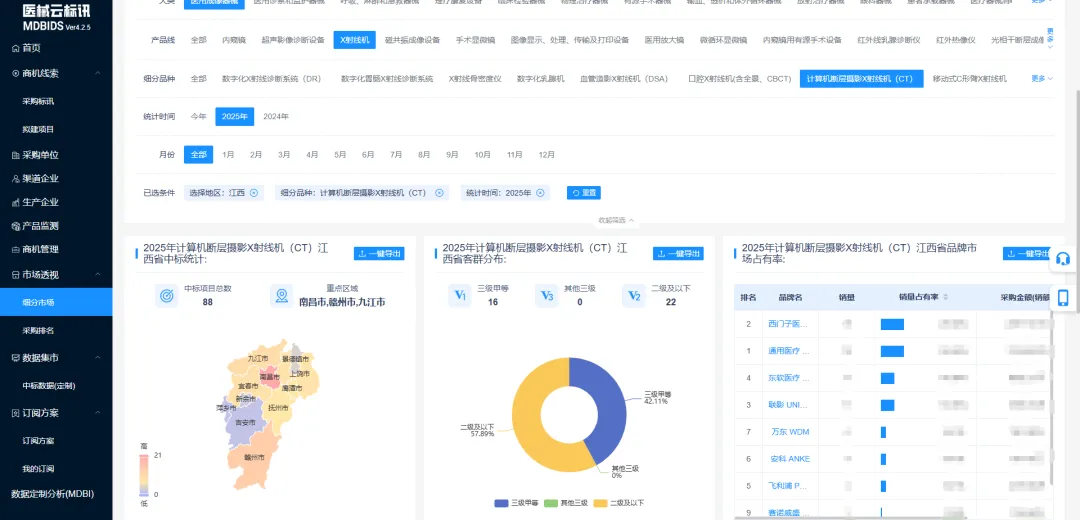The width and height of the screenshot is (1080, 520).
Task: Select 血管造影X射线机（DSA） sub-category
Action: (x=624, y=79)
